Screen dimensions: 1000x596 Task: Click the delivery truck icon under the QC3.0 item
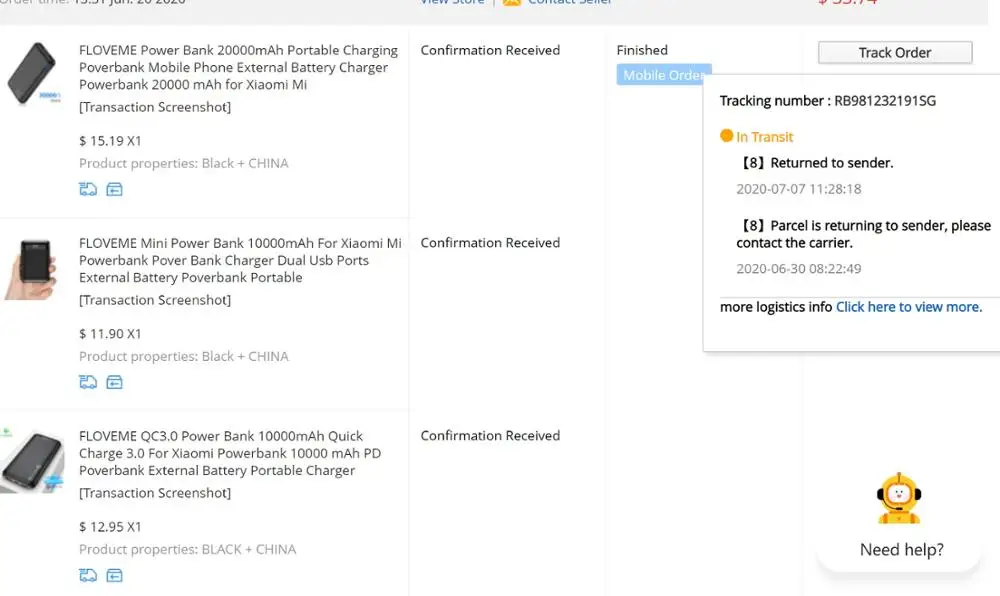click(x=88, y=576)
